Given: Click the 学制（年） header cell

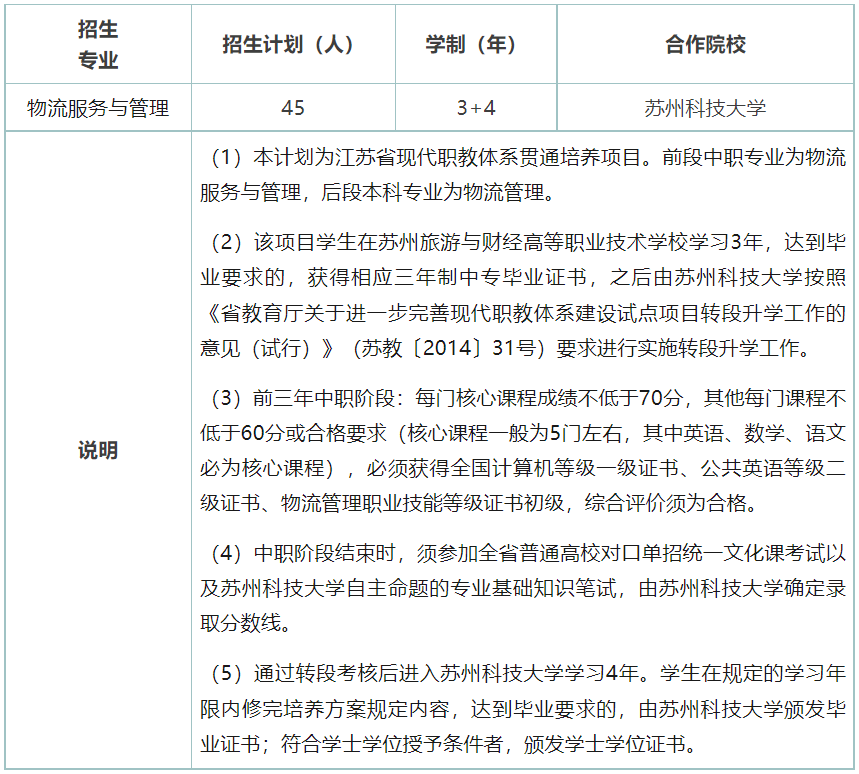Looking at the screenshot, I should (476, 44).
